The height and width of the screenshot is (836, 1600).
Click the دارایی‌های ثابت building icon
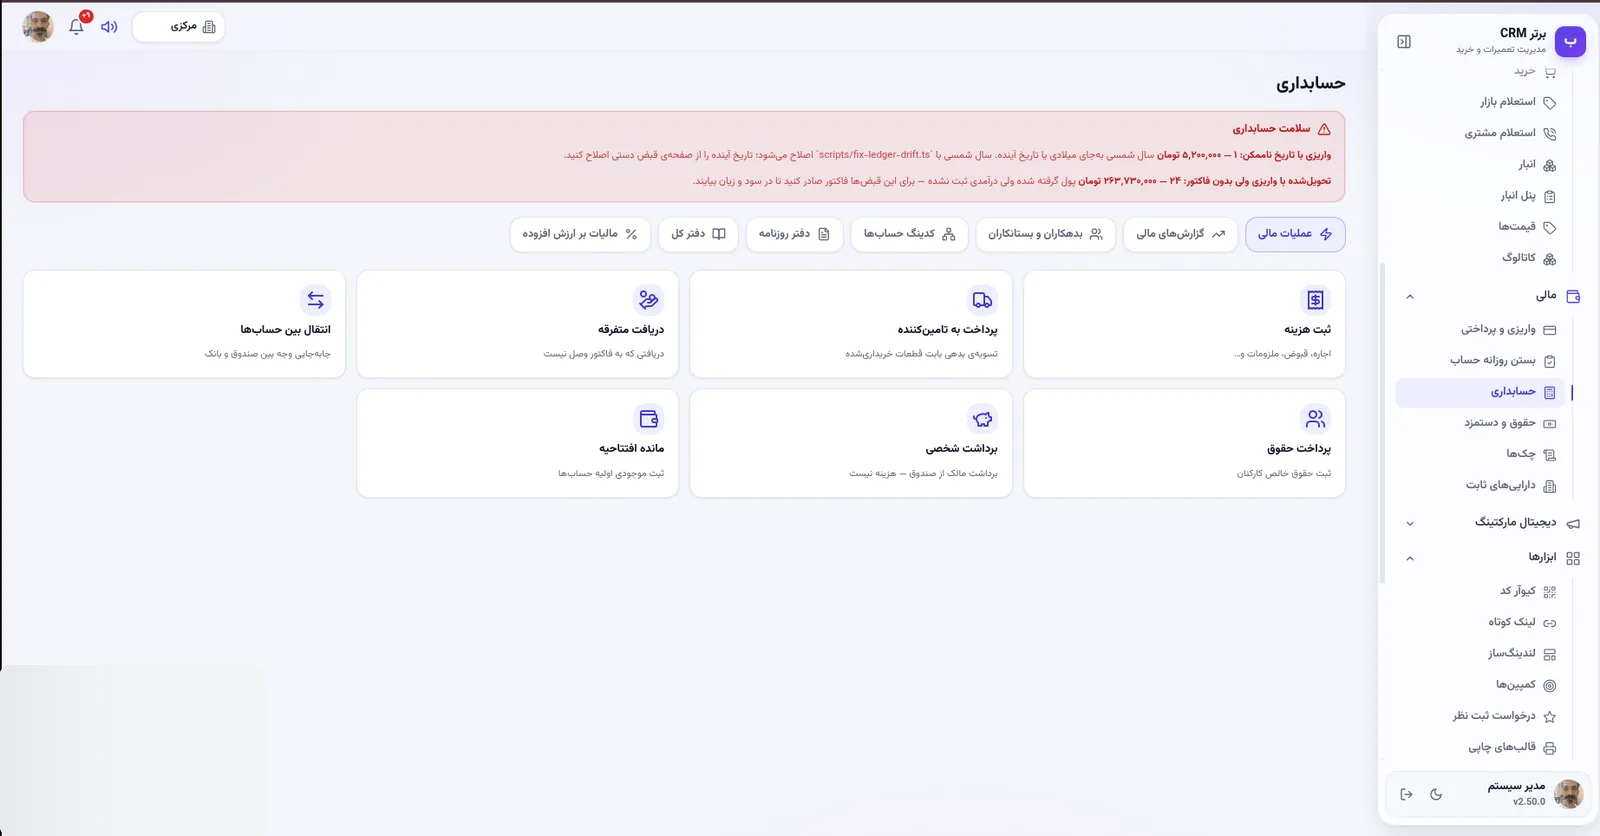click(1550, 486)
